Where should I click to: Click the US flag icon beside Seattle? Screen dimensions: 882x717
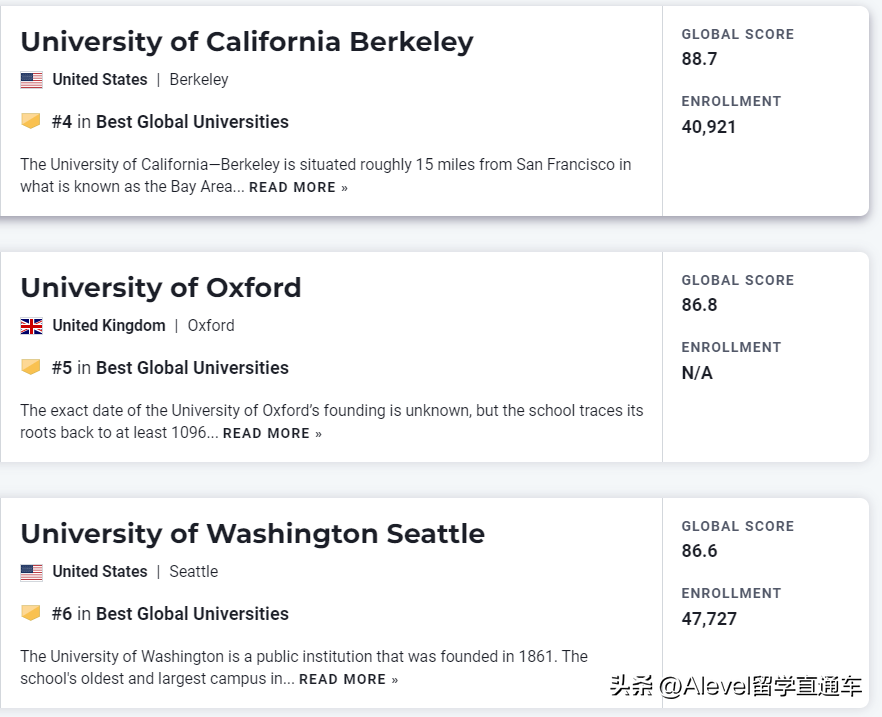click(x=32, y=572)
